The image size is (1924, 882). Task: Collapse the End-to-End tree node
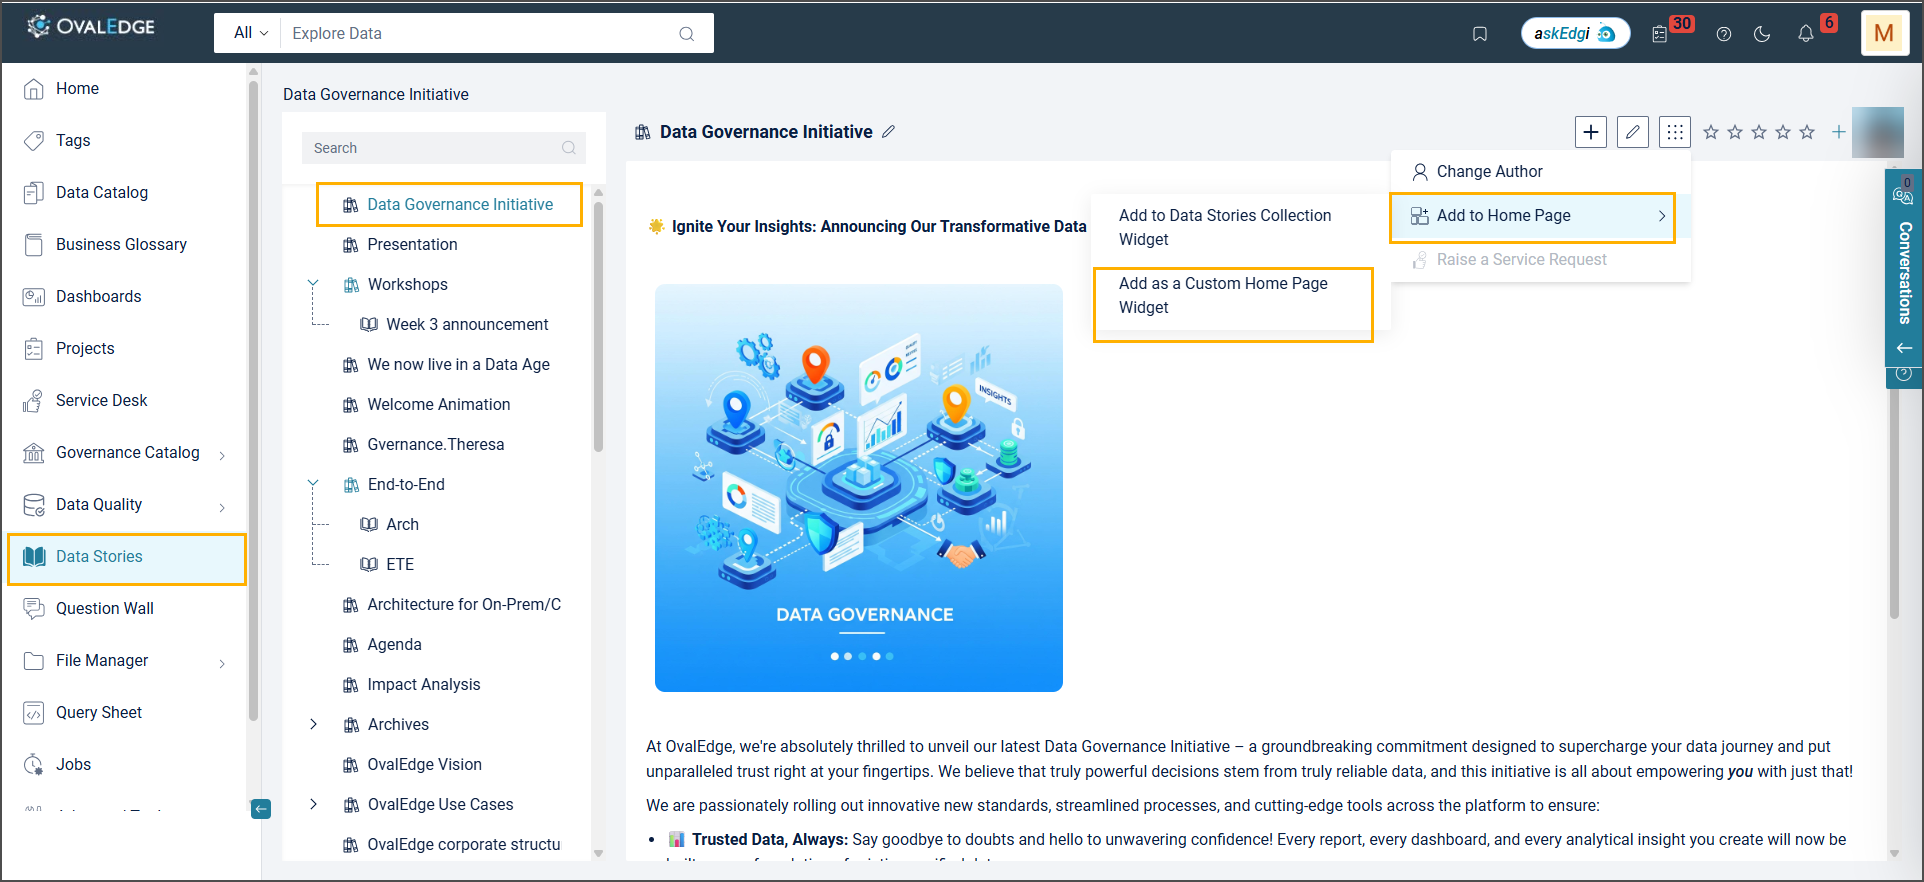click(313, 485)
